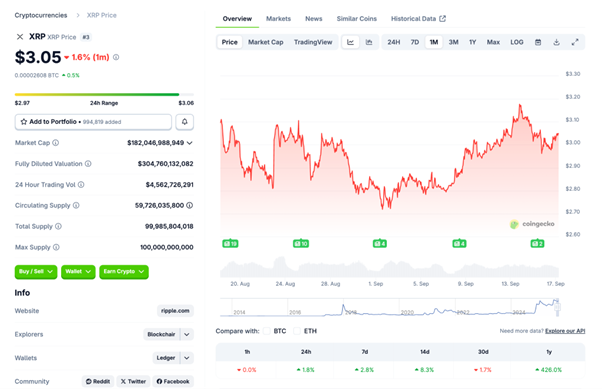Switch to line chart view icon
602x389 pixels.
[x=351, y=42]
